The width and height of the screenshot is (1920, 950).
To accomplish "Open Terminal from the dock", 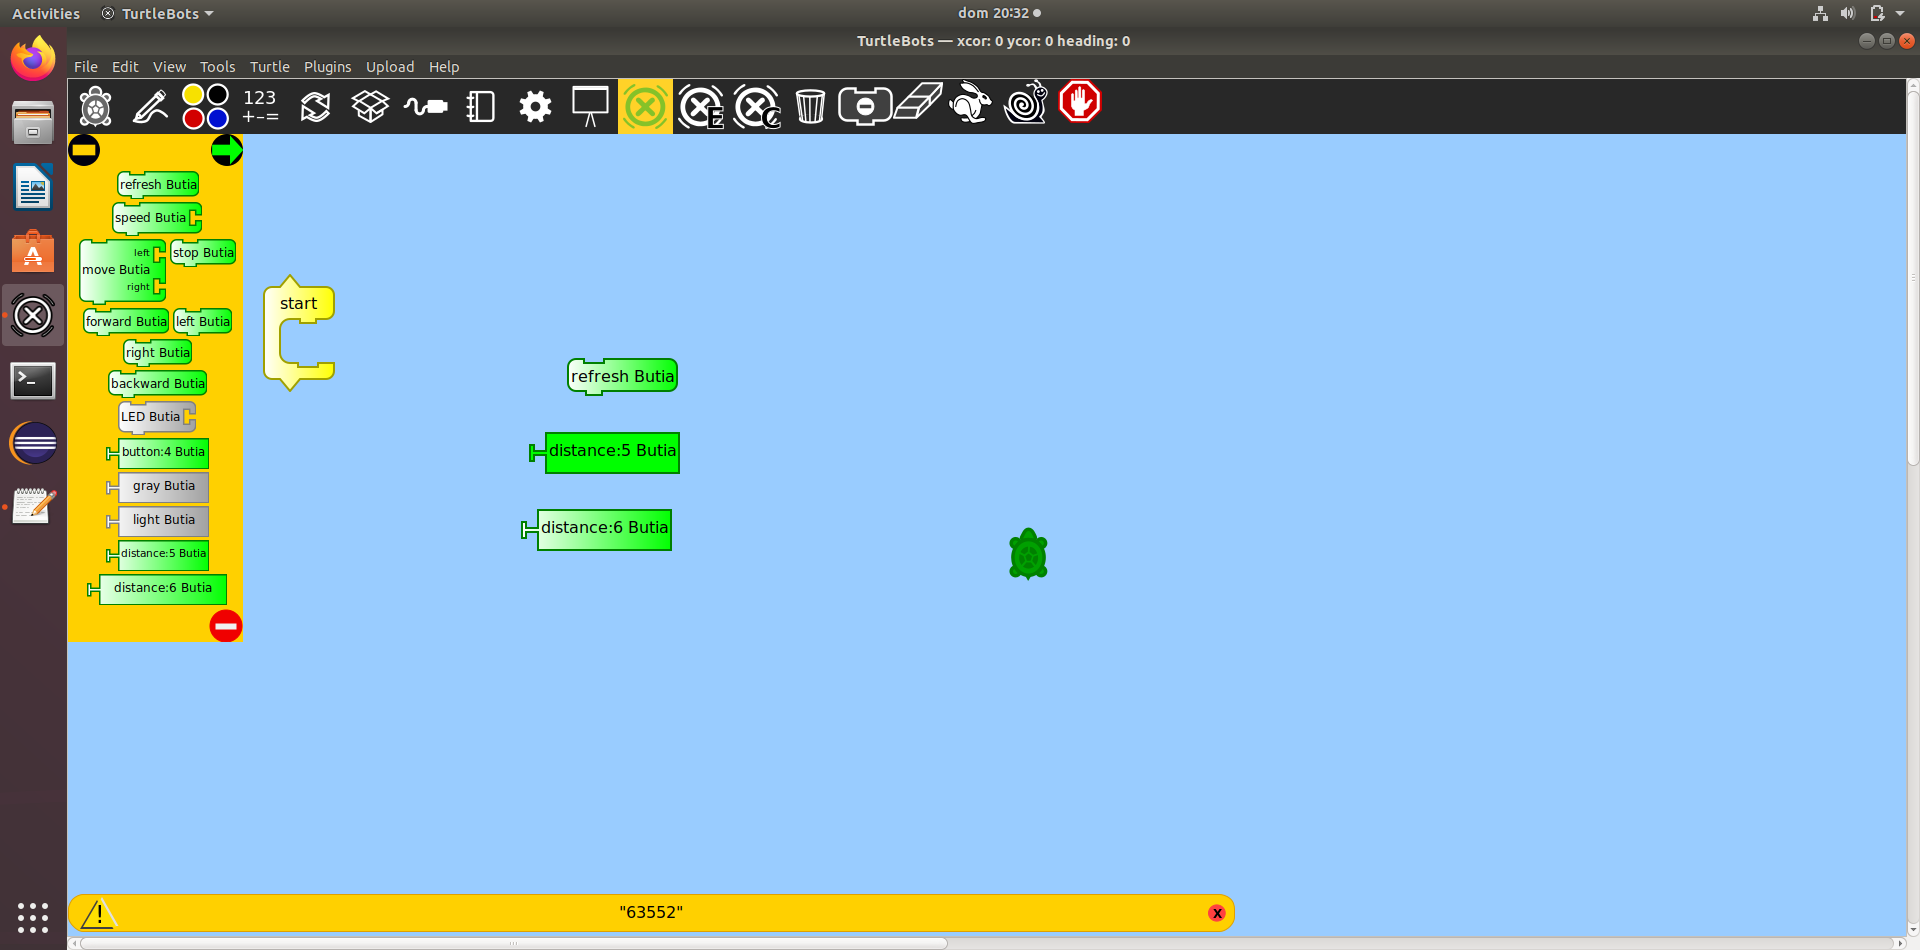I will tap(33, 380).
